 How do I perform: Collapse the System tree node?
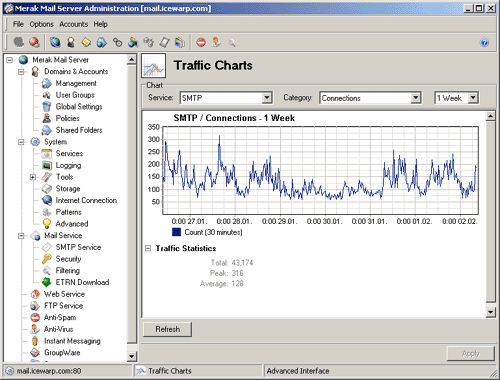pyautogui.click(x=21, y=142)
